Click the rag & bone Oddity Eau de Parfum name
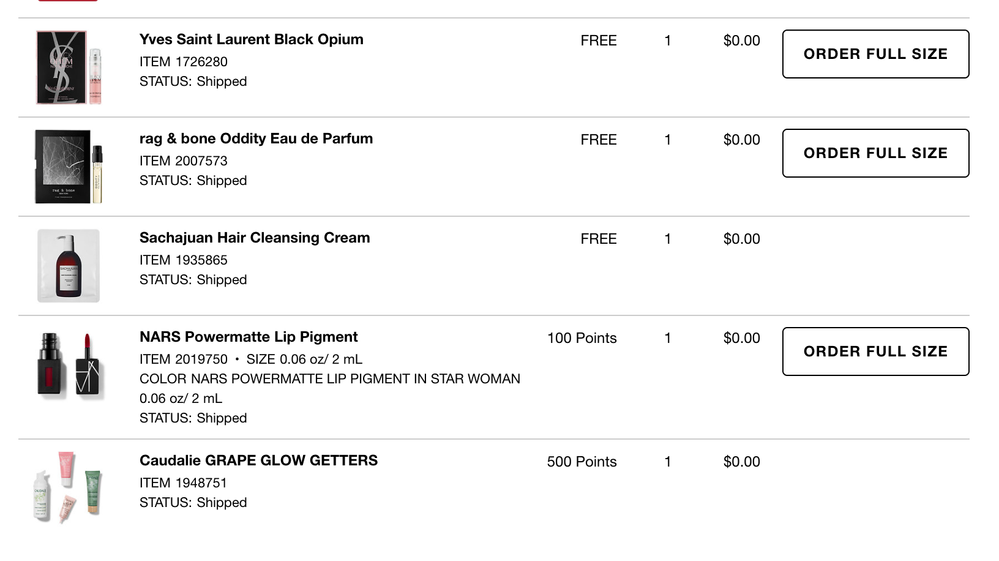999x561 pixels. (256, 139)
